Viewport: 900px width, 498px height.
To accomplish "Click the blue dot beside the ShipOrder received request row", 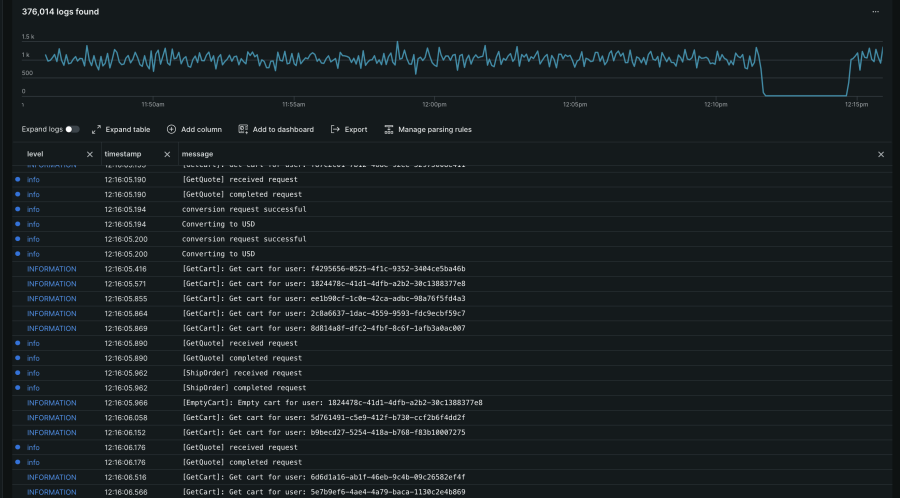I will [x=17, y=373].
